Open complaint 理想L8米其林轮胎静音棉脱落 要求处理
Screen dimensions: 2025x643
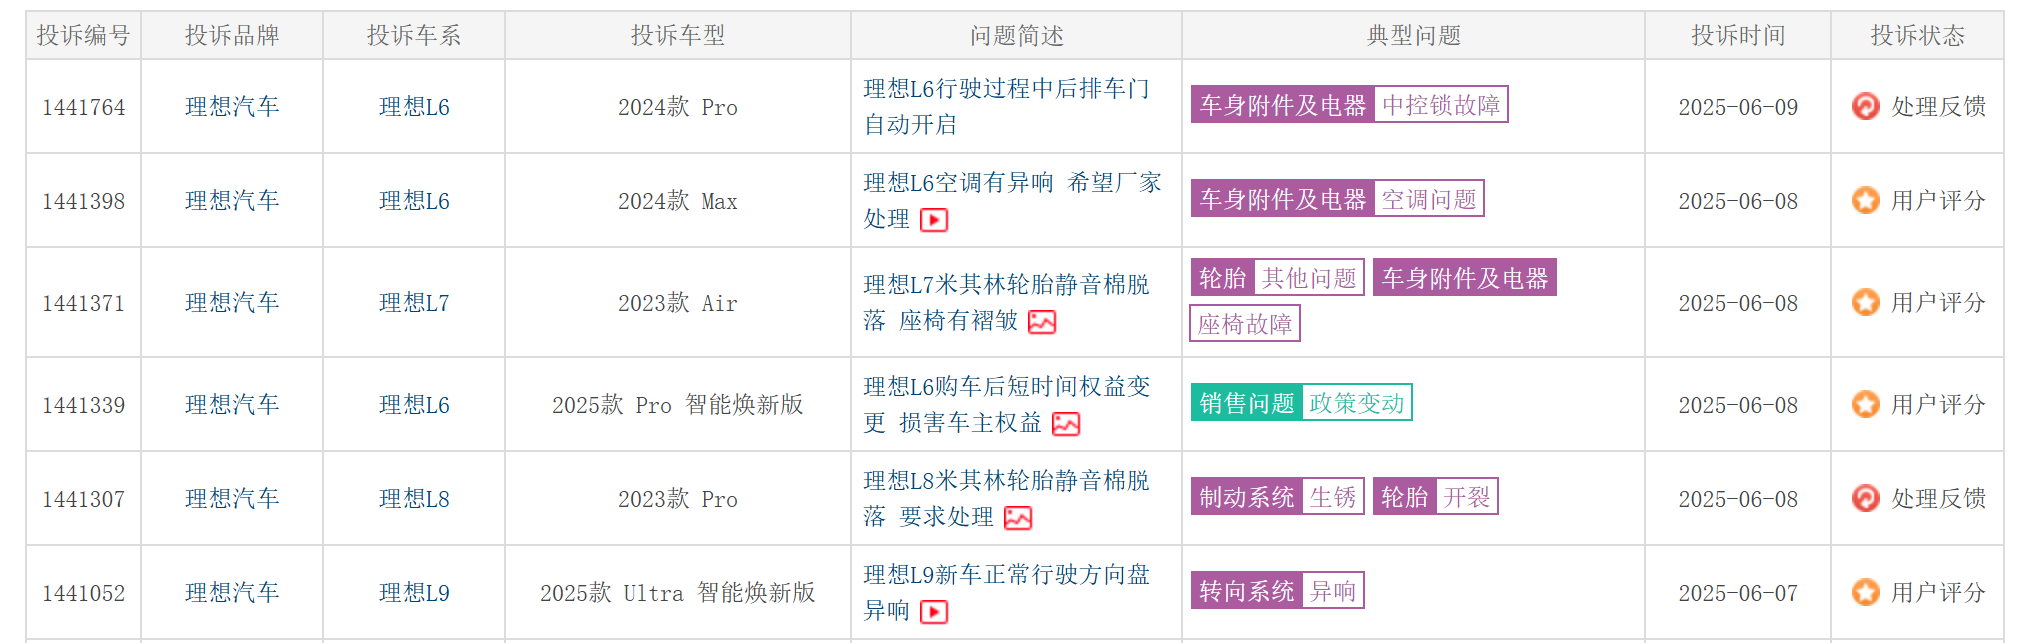point(1006,498)
